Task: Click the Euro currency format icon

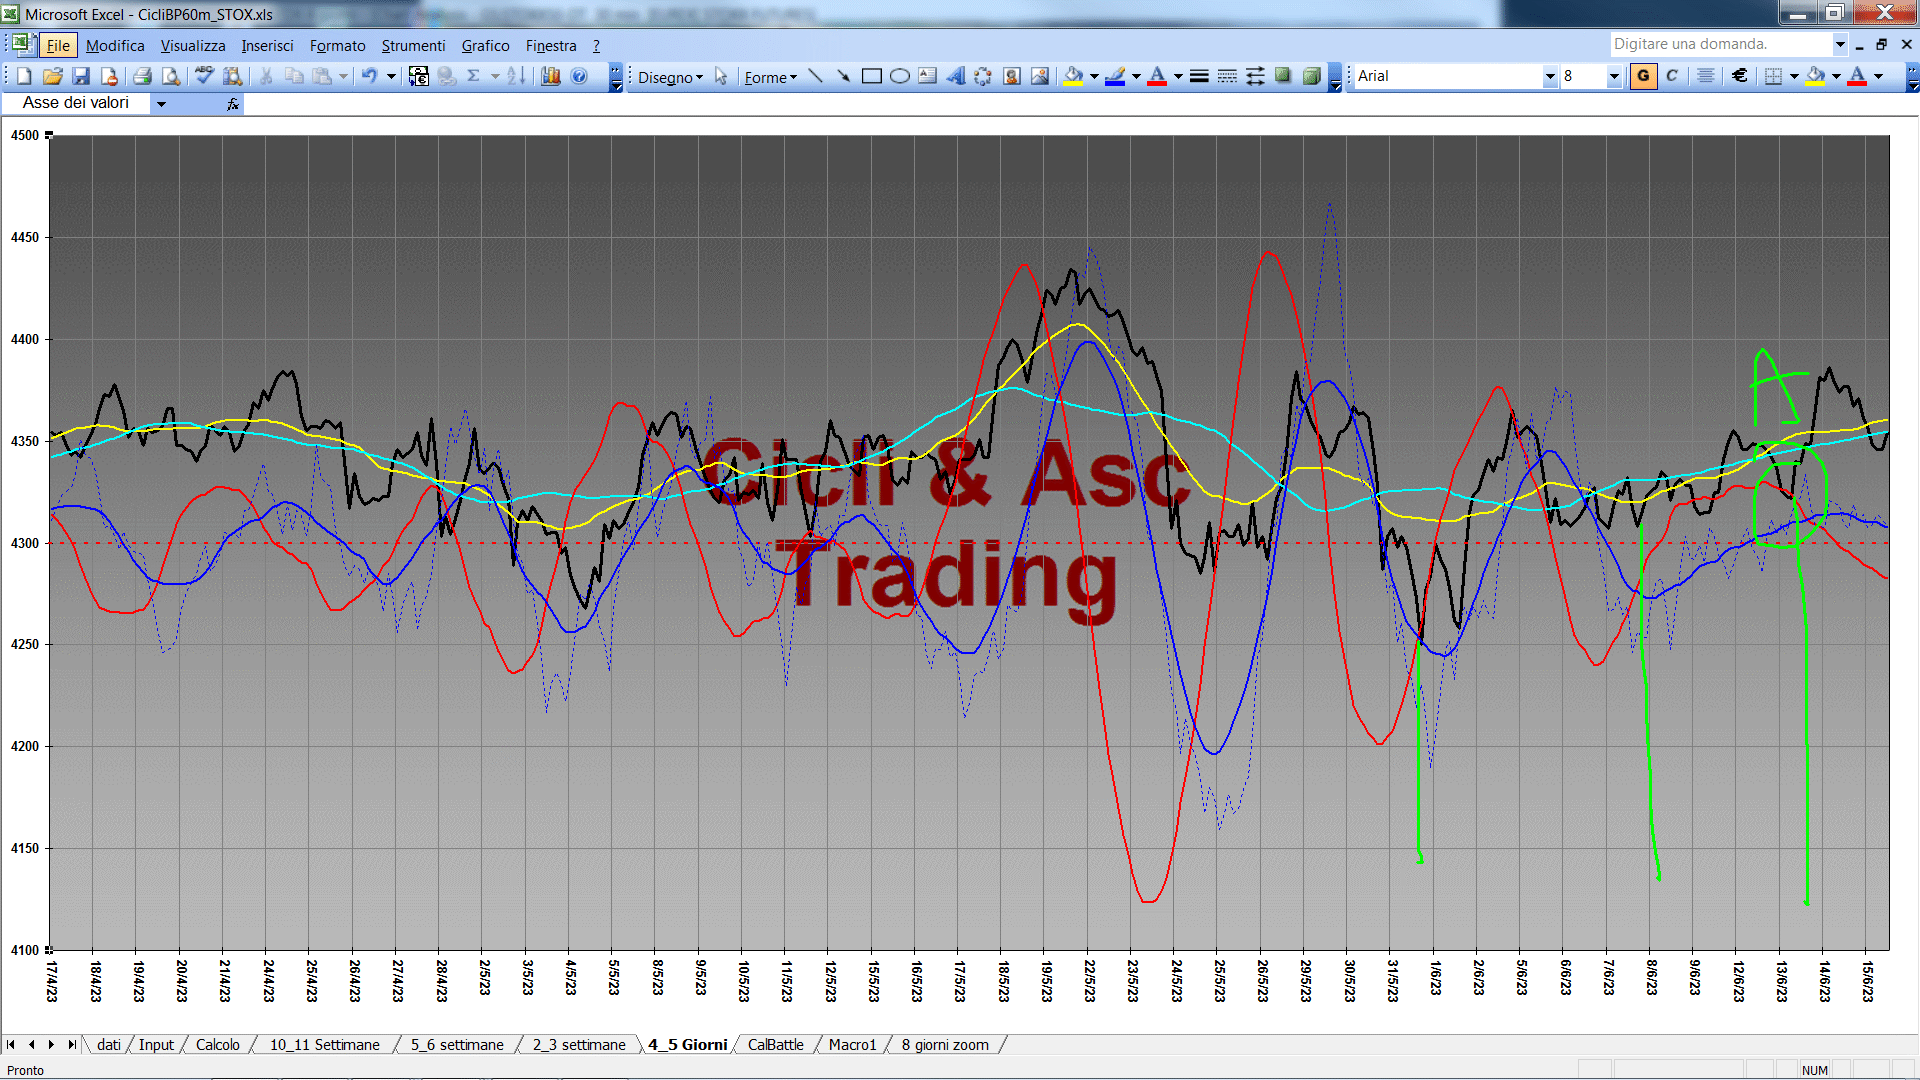Action: click(1740, 76)
